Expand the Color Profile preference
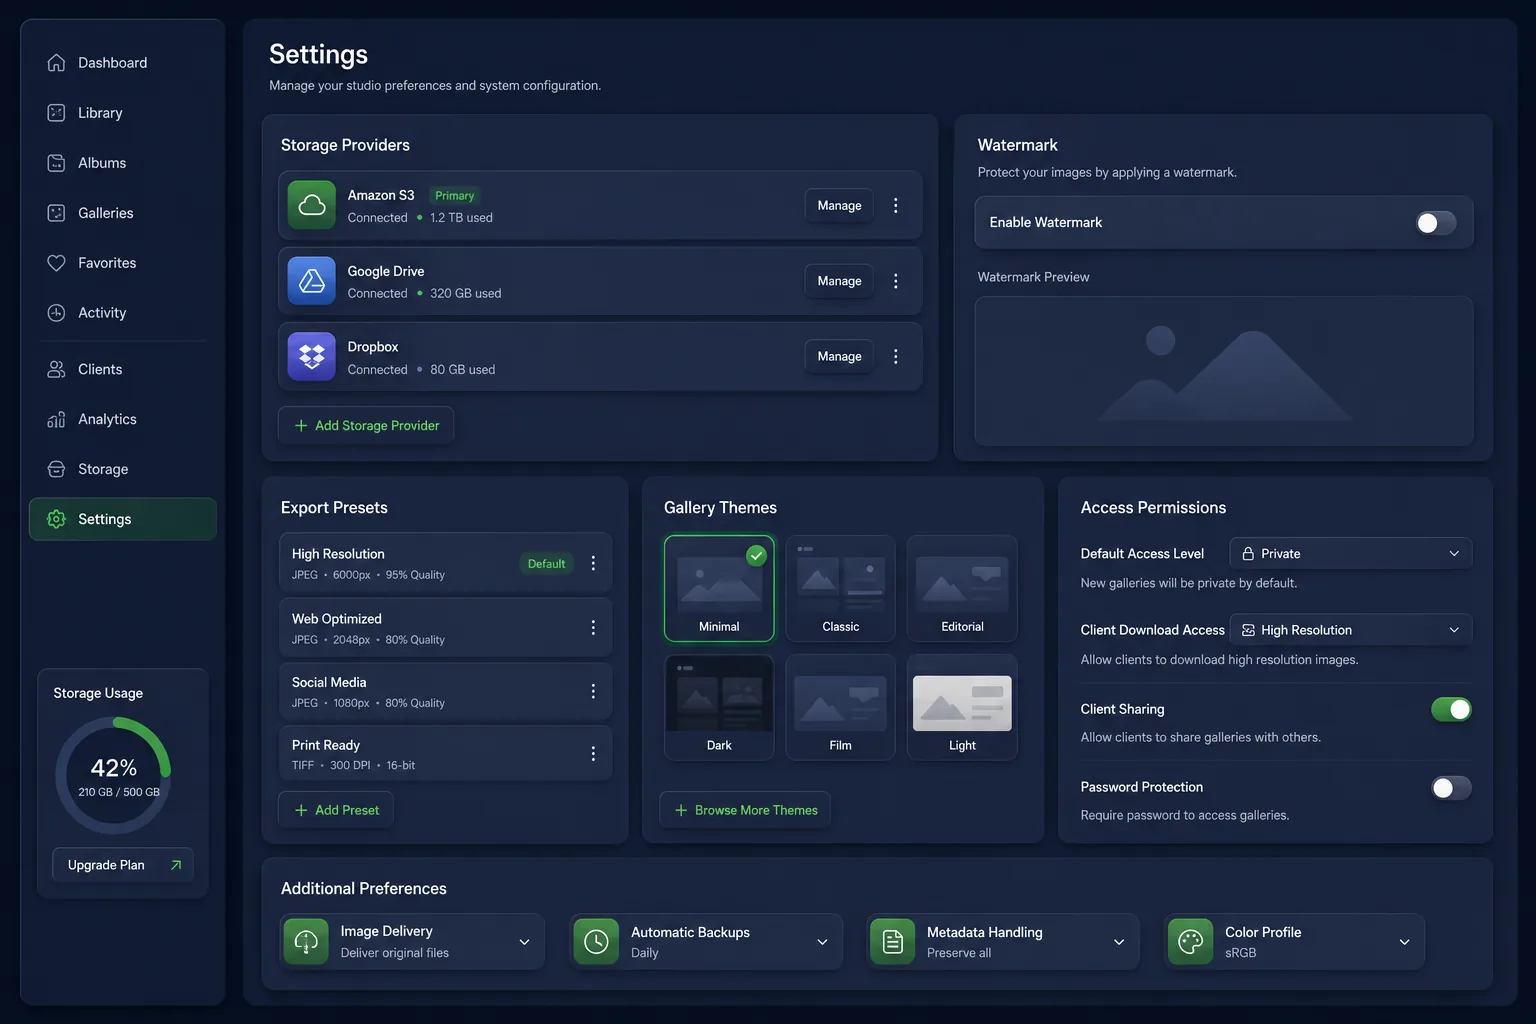This screenshot has height=1024, width=1536. (1404, 942)
